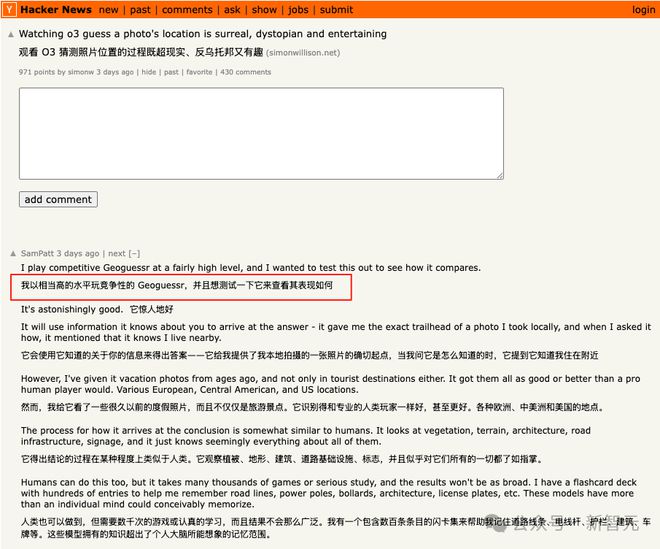Open the 'show' section
Viewport: 660px width, 549px height.
pyautogui.click(x=264, y=10)
